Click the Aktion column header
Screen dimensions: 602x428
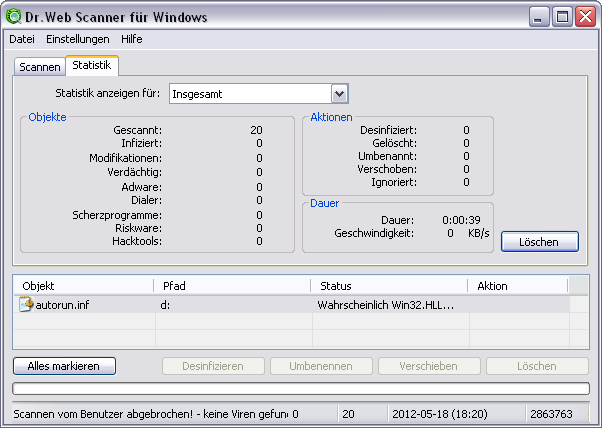pyautogui.click(x=518, y=286)
